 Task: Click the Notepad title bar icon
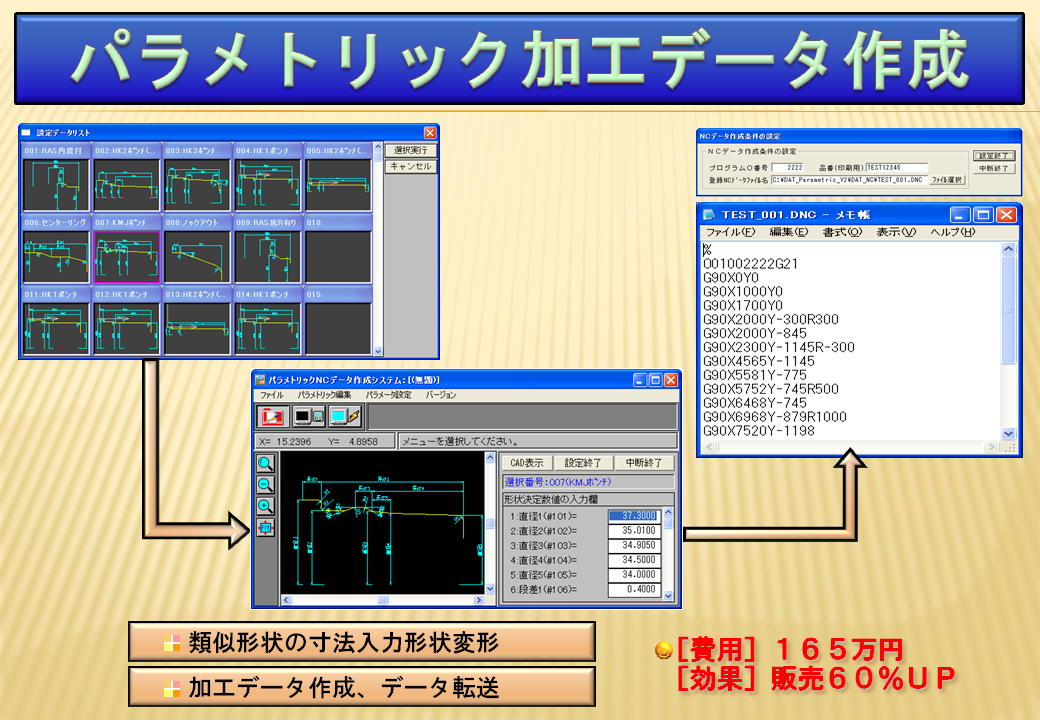point(709,214)
